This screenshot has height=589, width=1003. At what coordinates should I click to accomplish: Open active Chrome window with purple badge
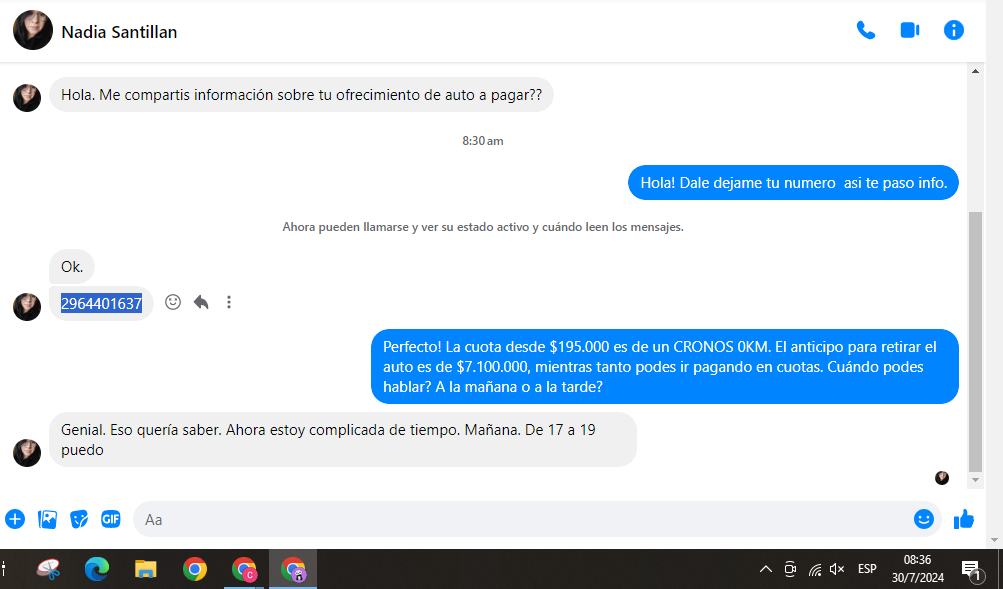293,569
